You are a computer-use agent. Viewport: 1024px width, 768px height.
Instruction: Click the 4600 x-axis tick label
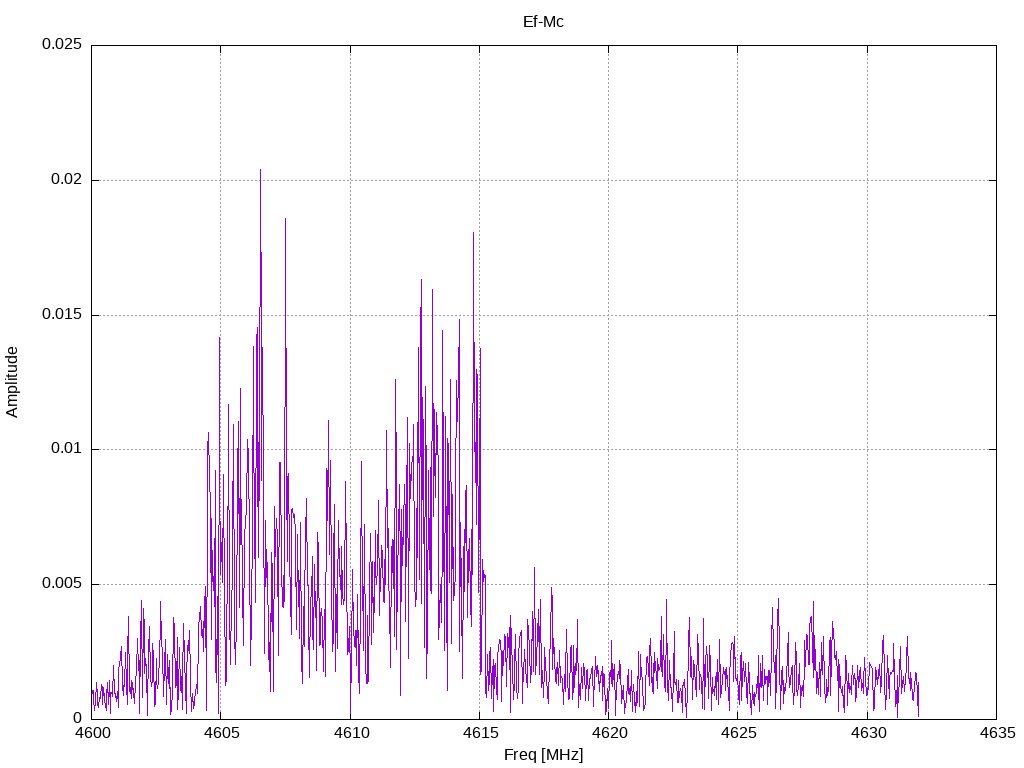92,733
